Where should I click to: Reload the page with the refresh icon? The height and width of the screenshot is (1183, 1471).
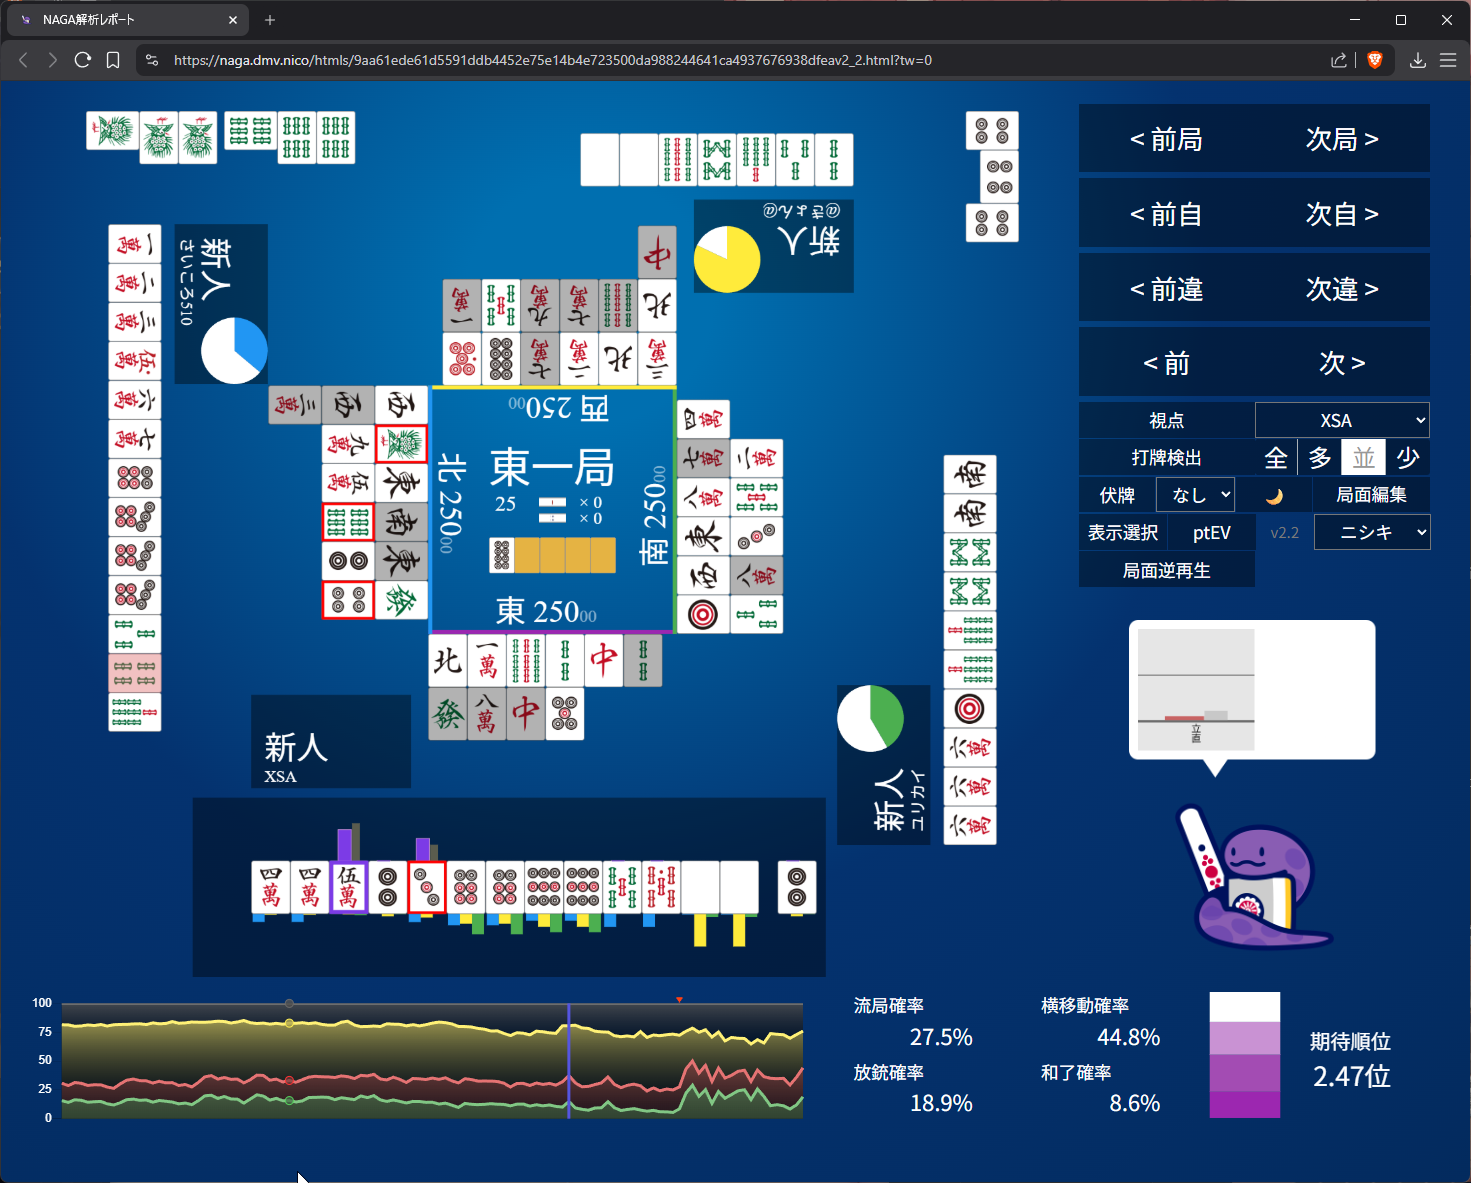tap(83, 60)
